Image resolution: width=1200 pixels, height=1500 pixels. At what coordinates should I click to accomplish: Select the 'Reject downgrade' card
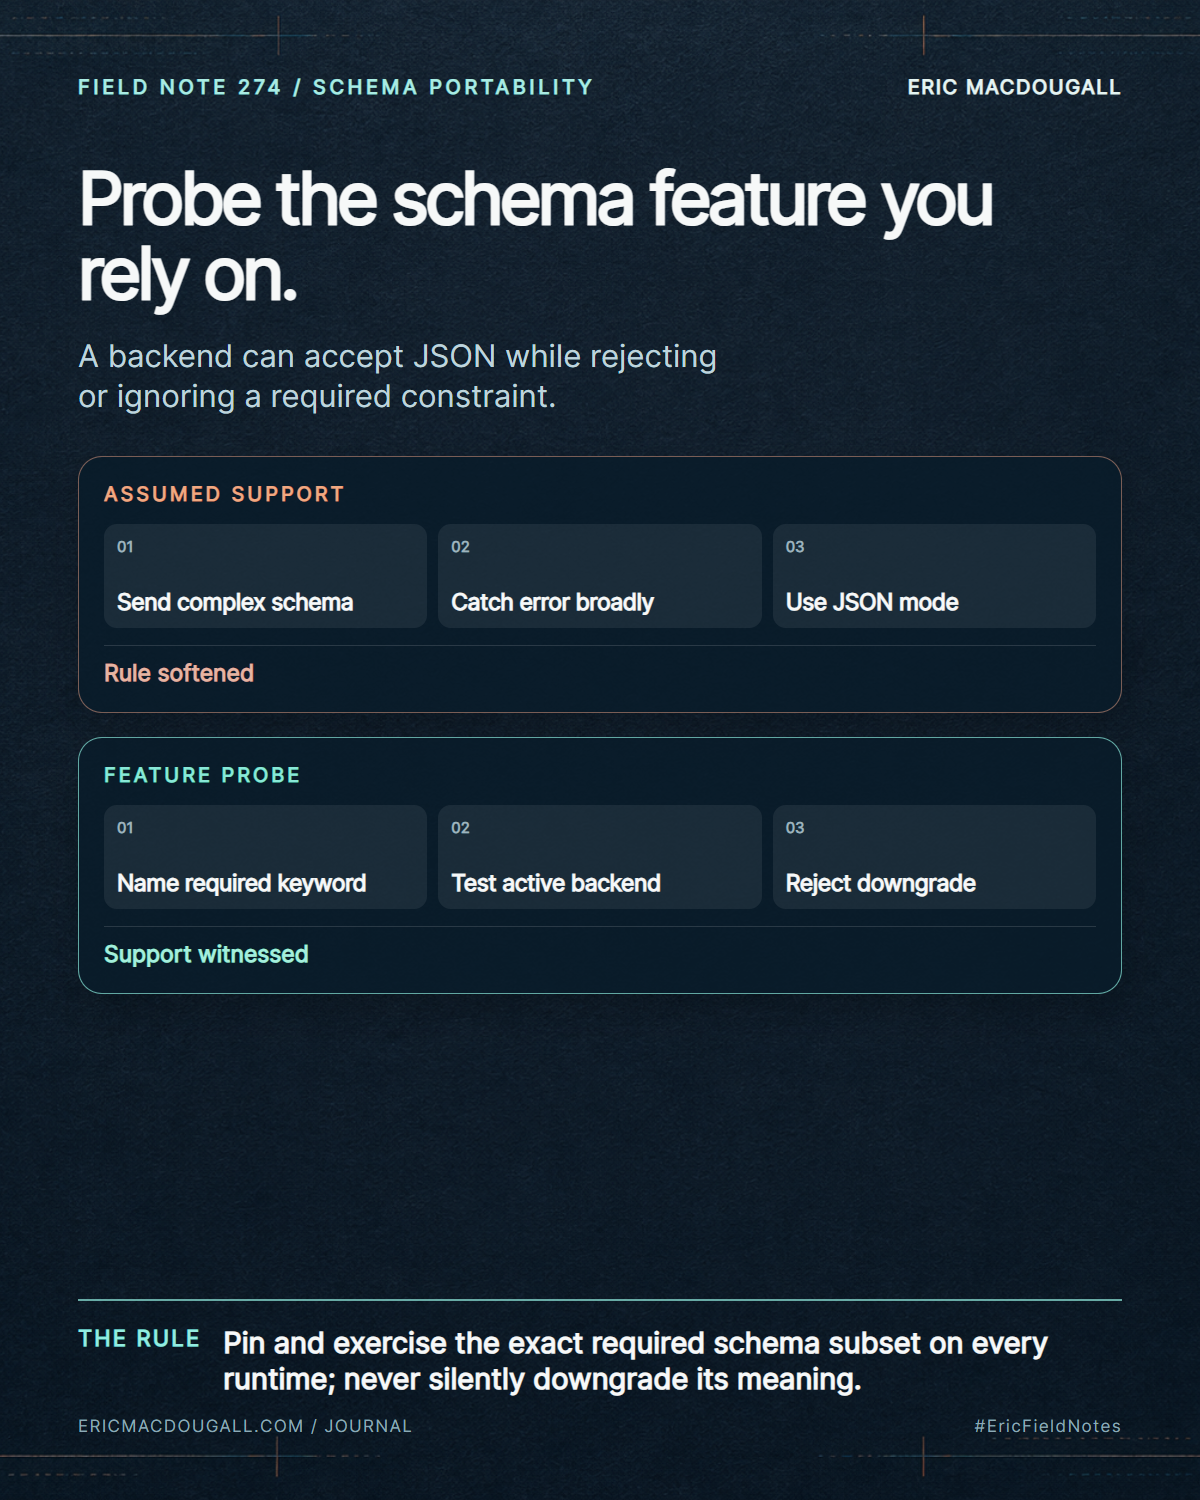click(x=934, y=857)
